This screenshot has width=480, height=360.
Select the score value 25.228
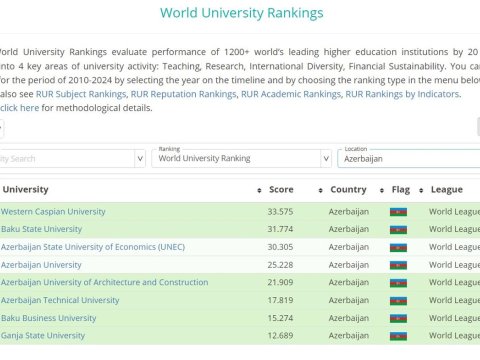(280, 265)
